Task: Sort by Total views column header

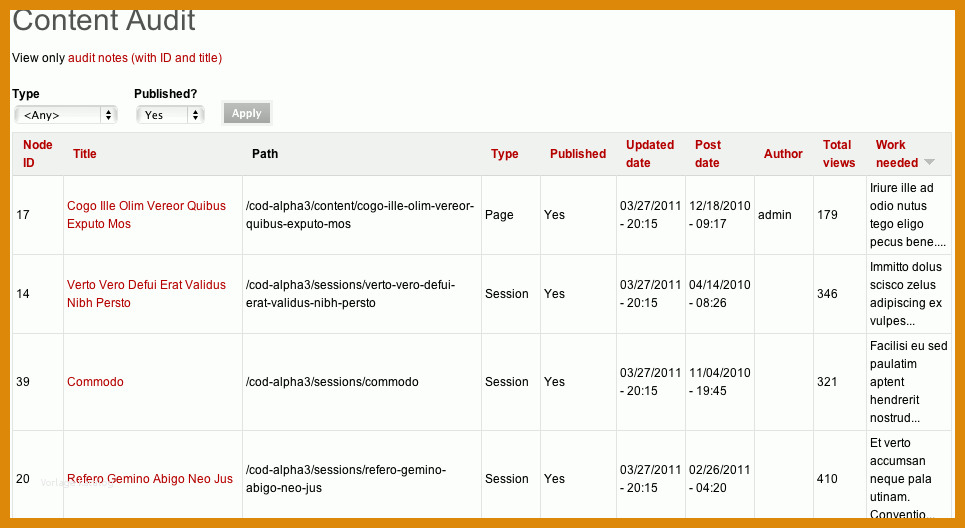Action: (839, 154)
